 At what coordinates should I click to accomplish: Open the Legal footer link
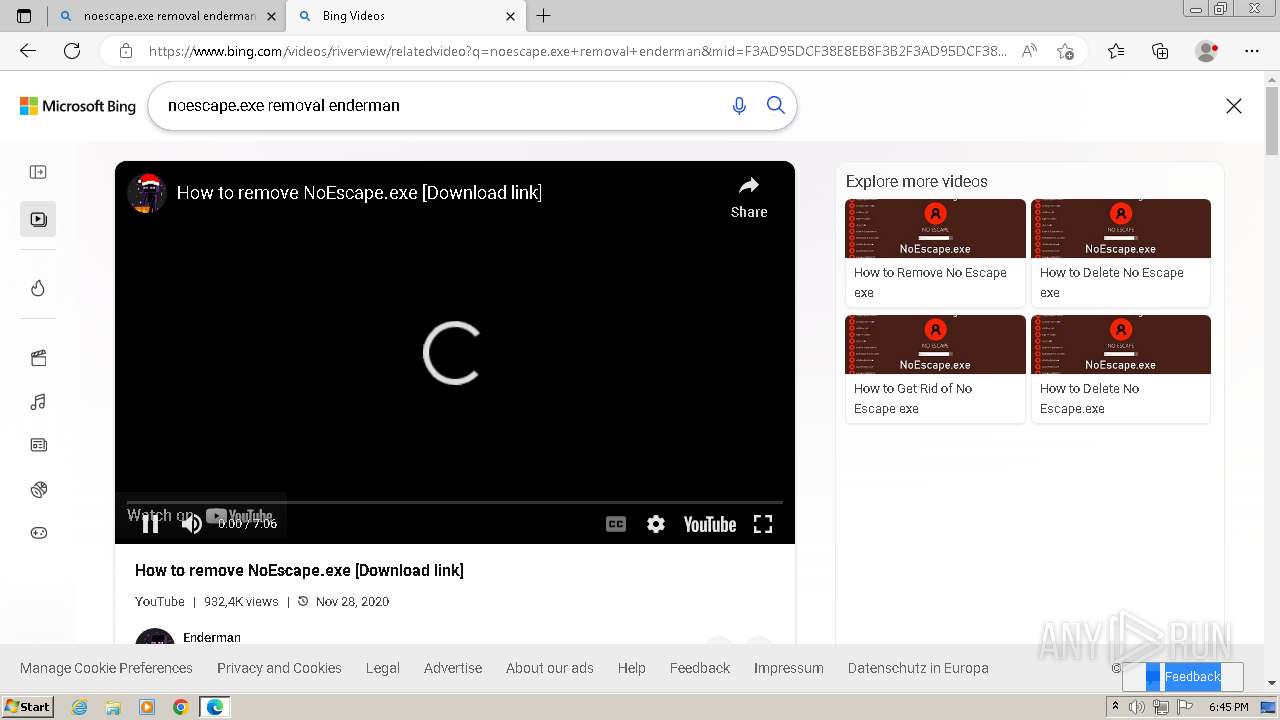pyautogui.click(x=383, y=668)
